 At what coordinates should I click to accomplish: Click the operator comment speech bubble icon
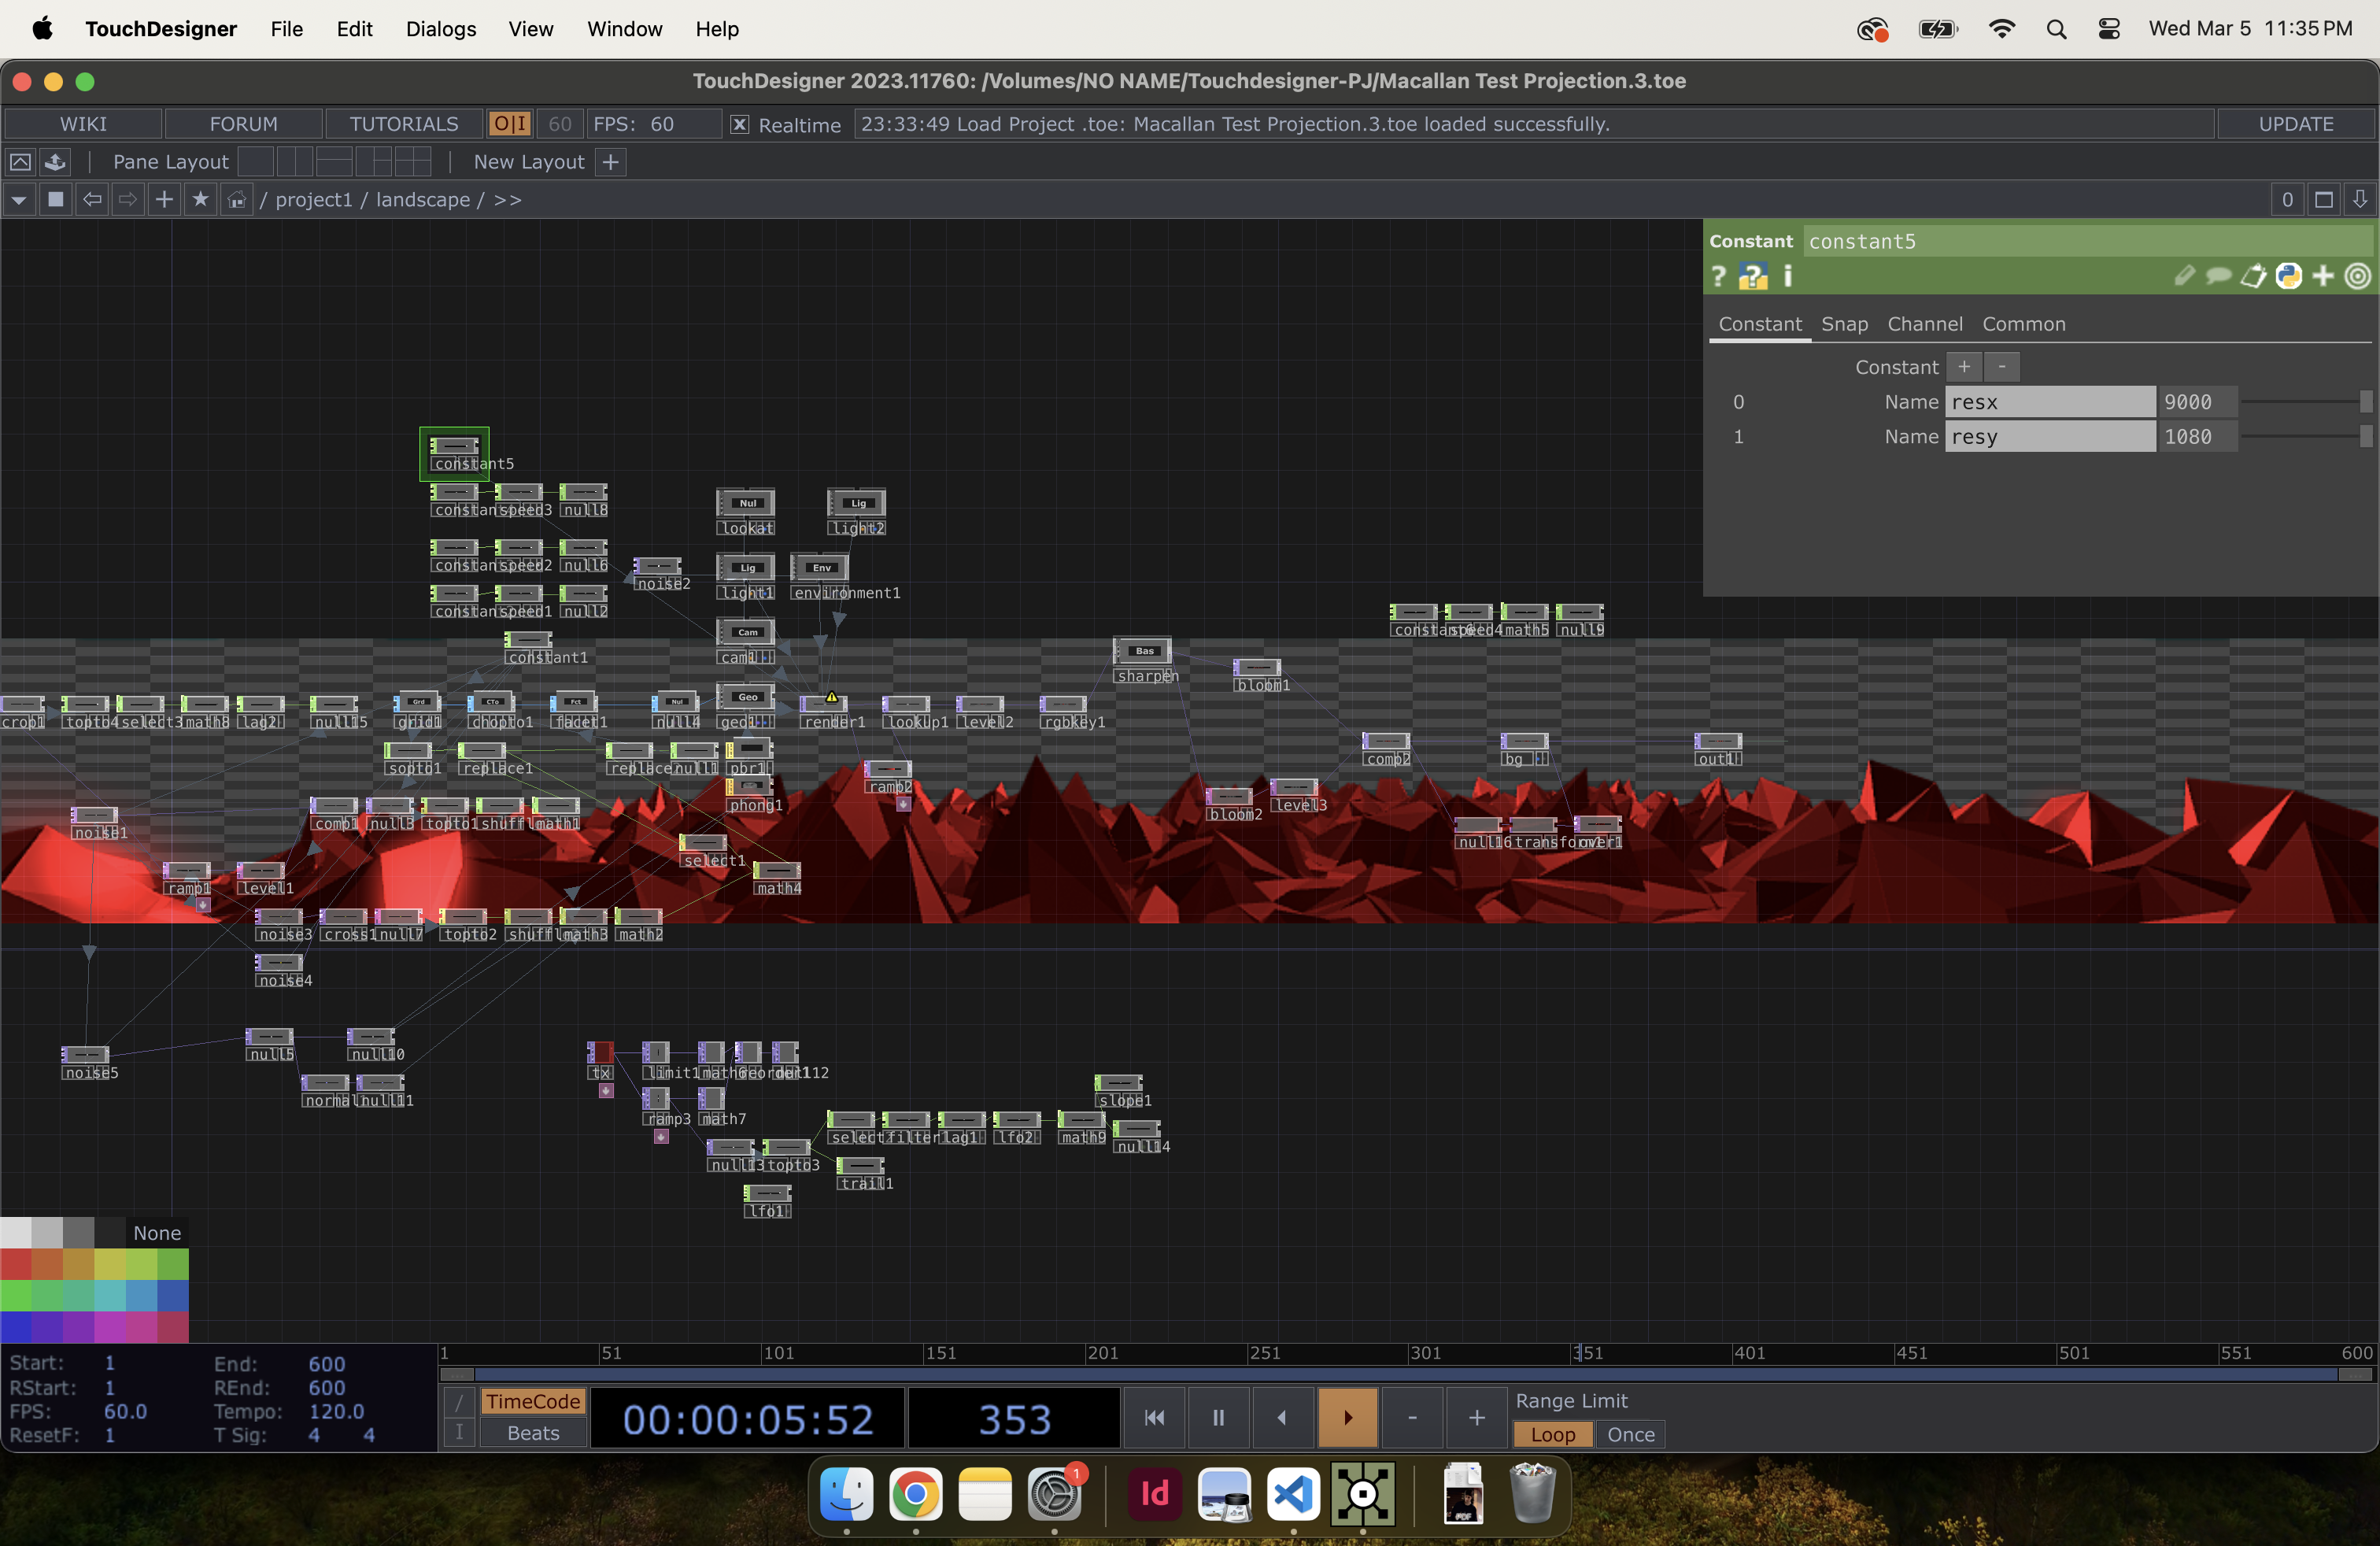pyautogui.click(x=2218, y=276)
